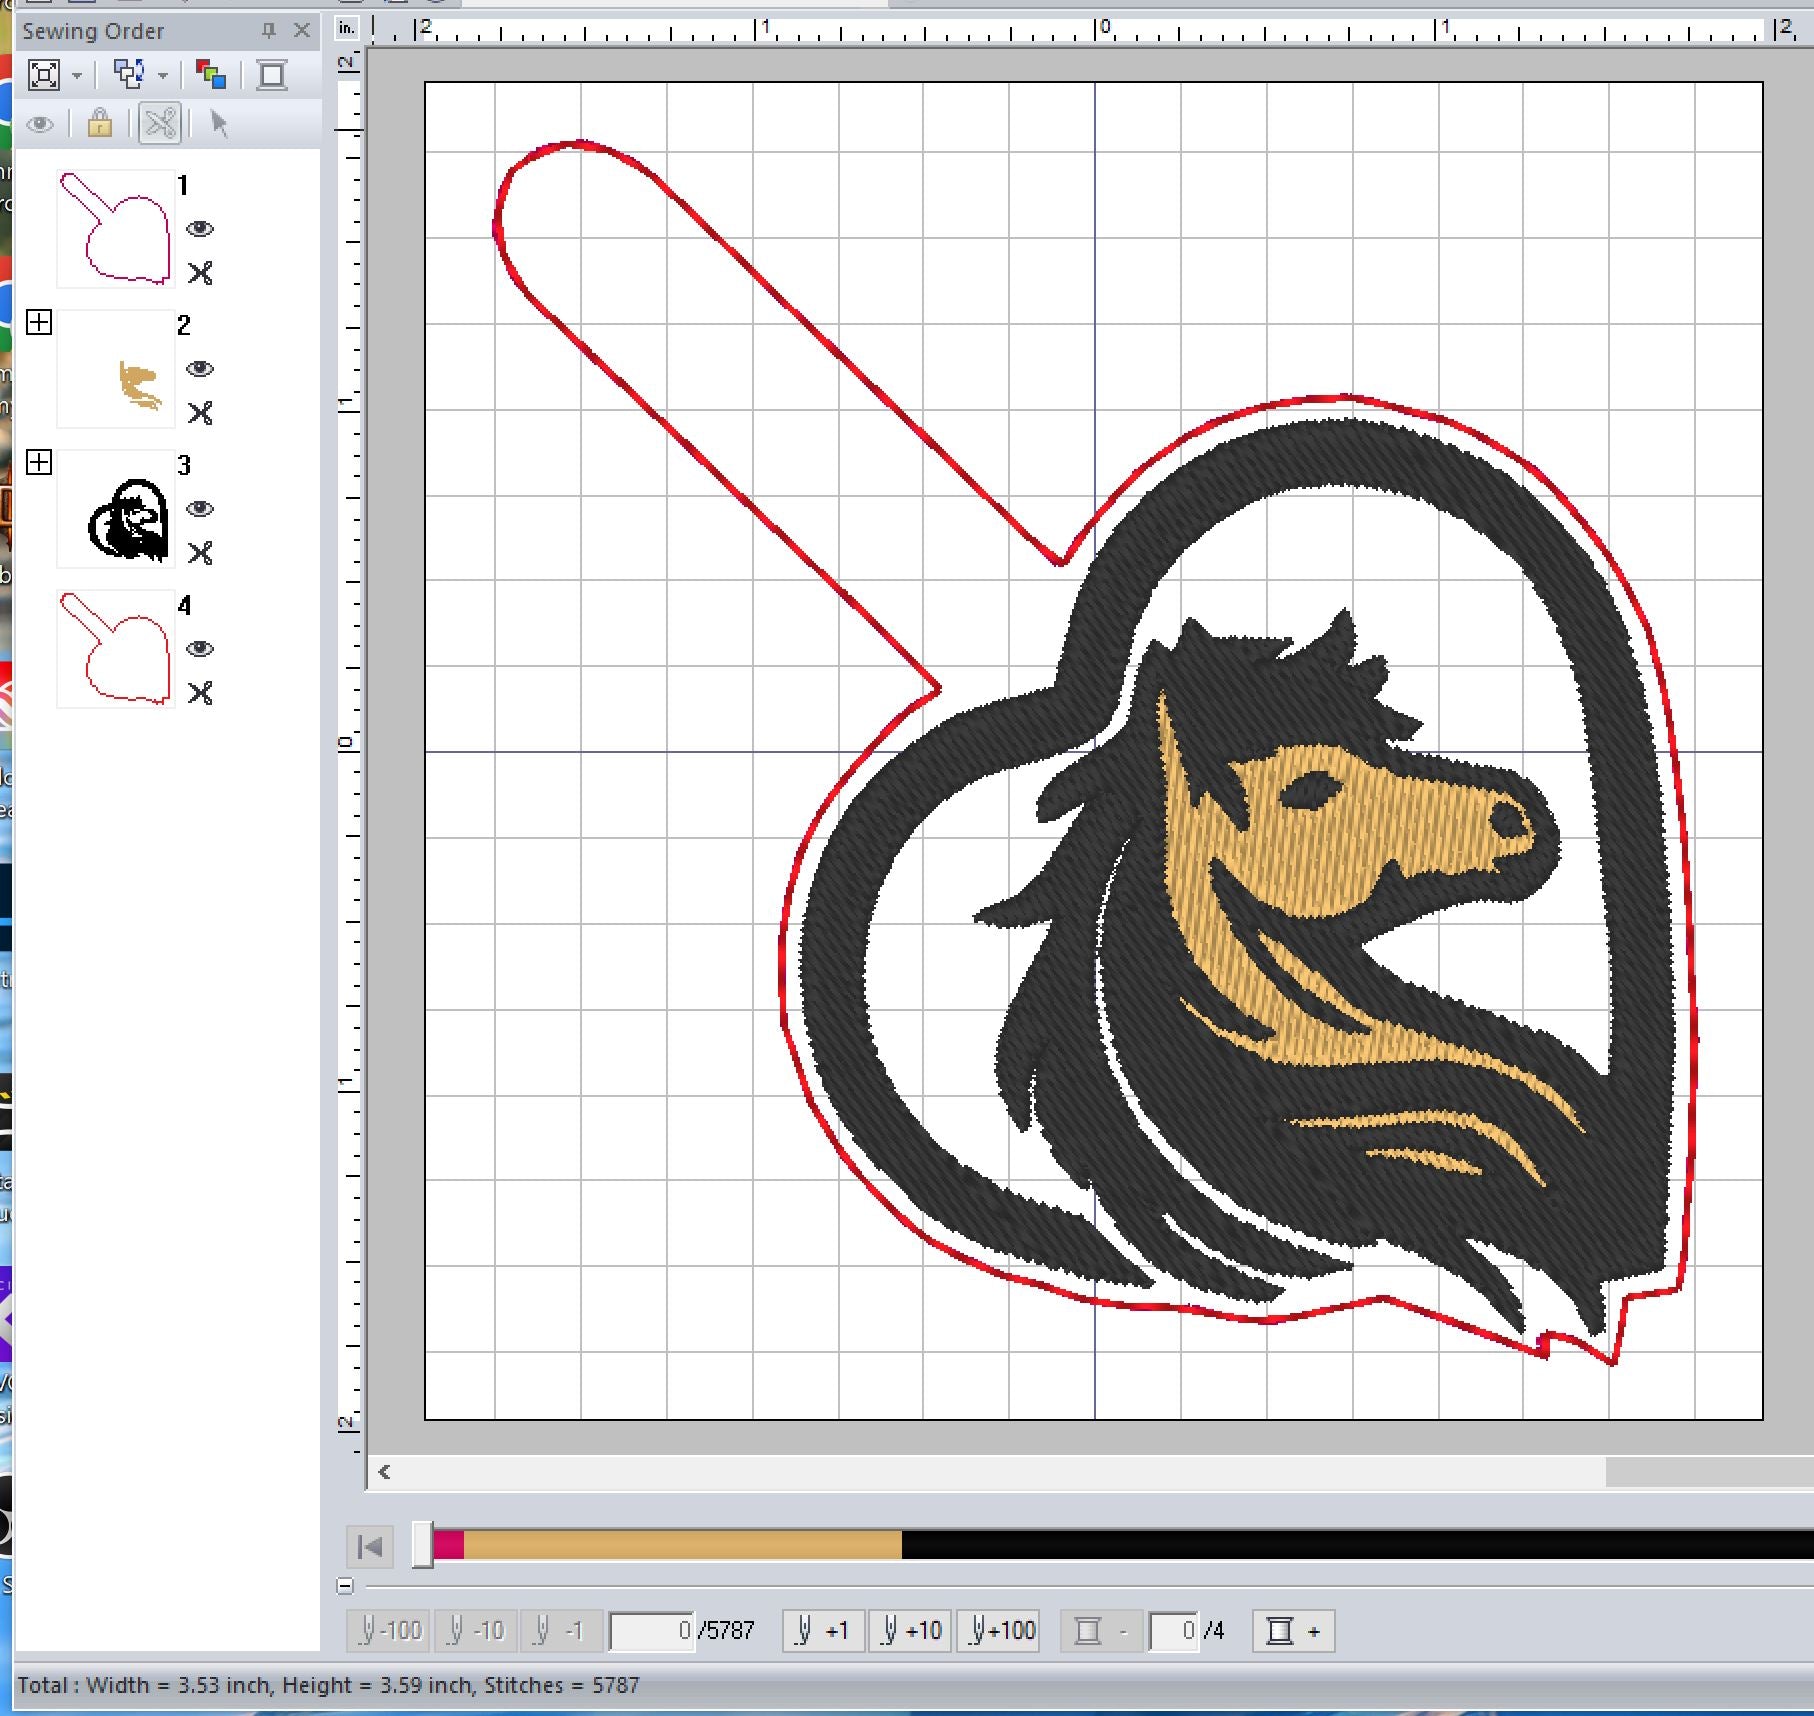Hide sewing order item 1 with eye icon
Screen dimensions: 1814x1716
point(200,229)
